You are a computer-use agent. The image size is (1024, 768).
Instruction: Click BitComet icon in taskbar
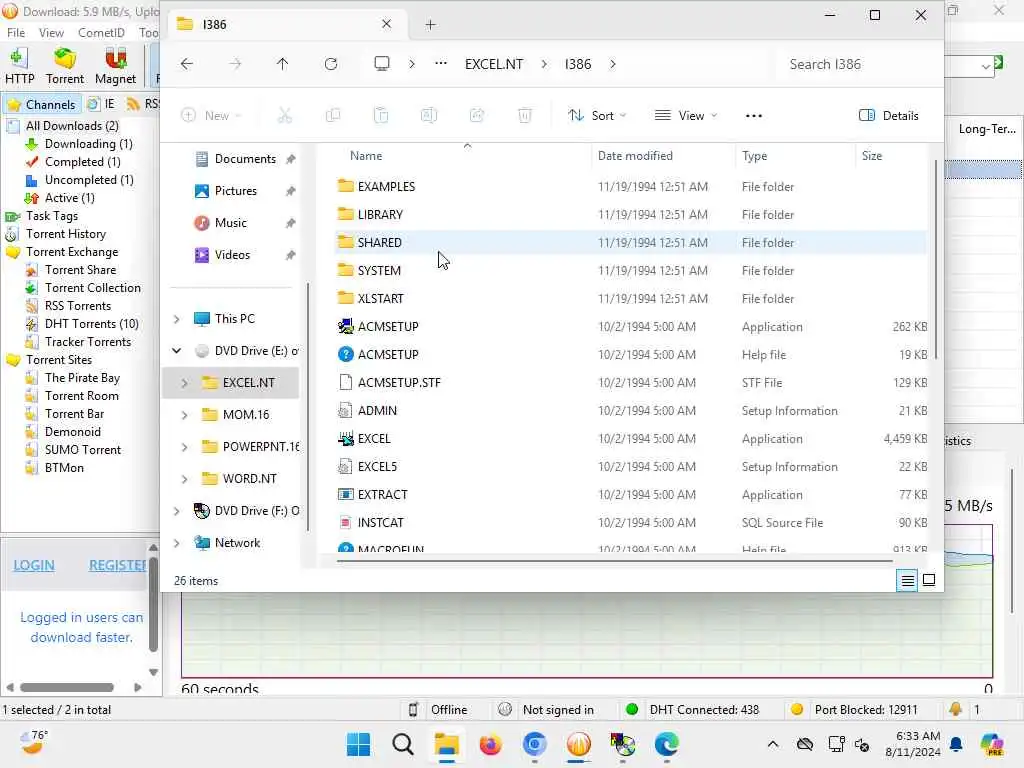(x=579, y=744)
